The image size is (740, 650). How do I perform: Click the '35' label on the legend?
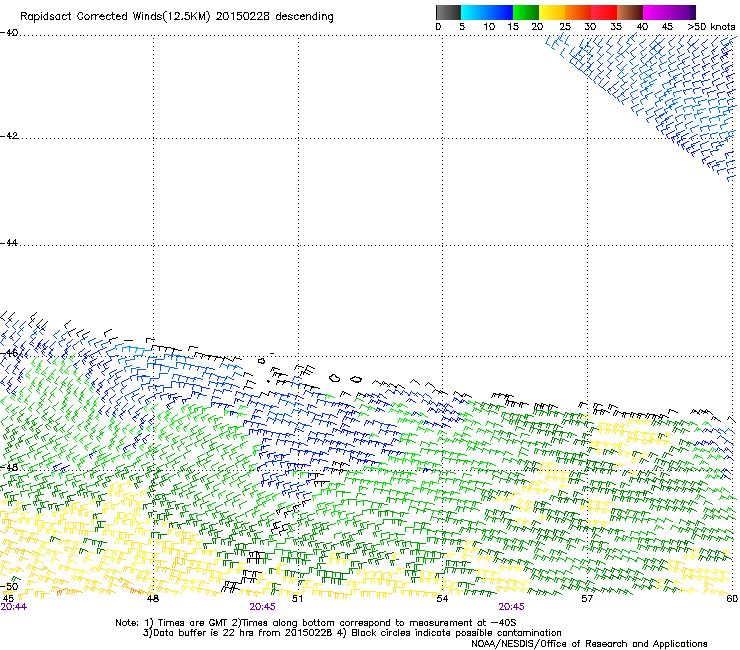pyautogui.click(x=616, y=27)
